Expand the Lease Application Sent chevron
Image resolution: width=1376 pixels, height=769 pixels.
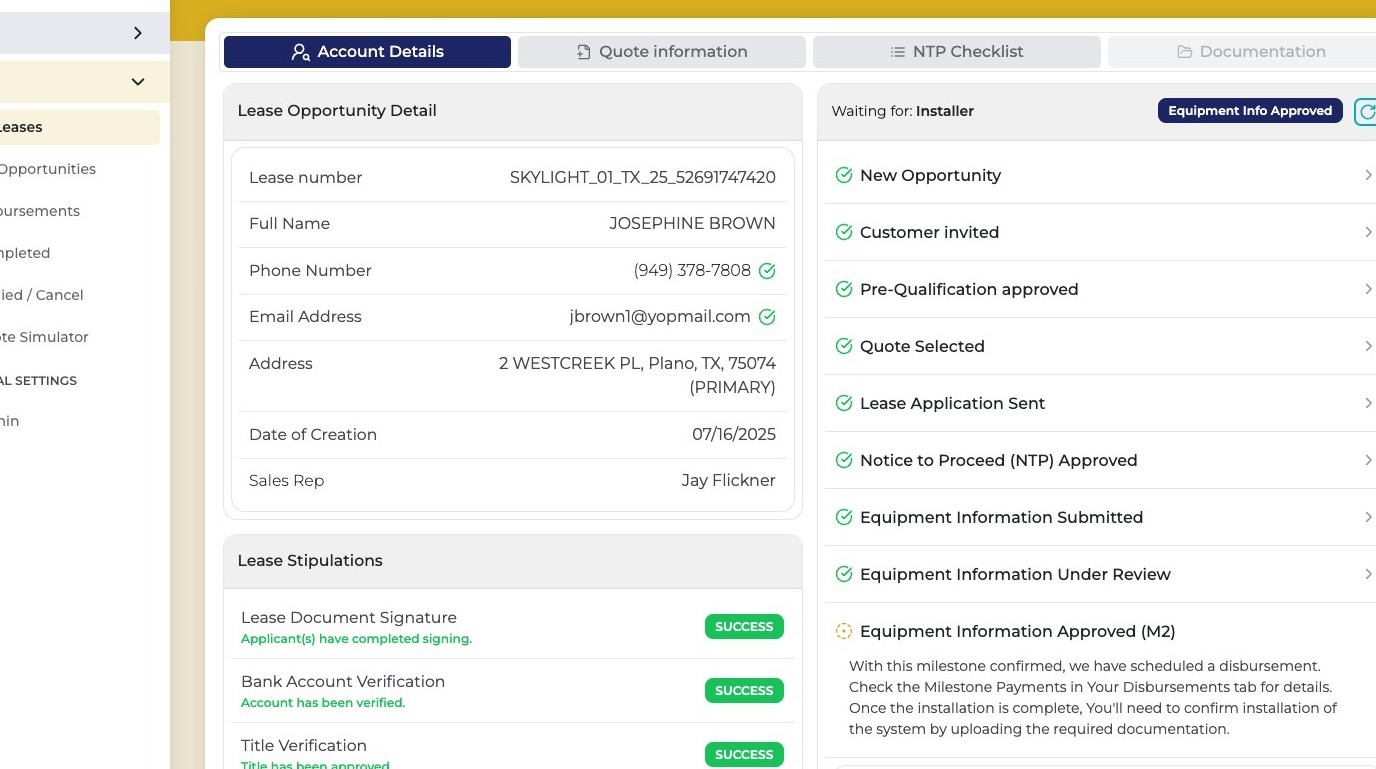[x=1368, y=403]
